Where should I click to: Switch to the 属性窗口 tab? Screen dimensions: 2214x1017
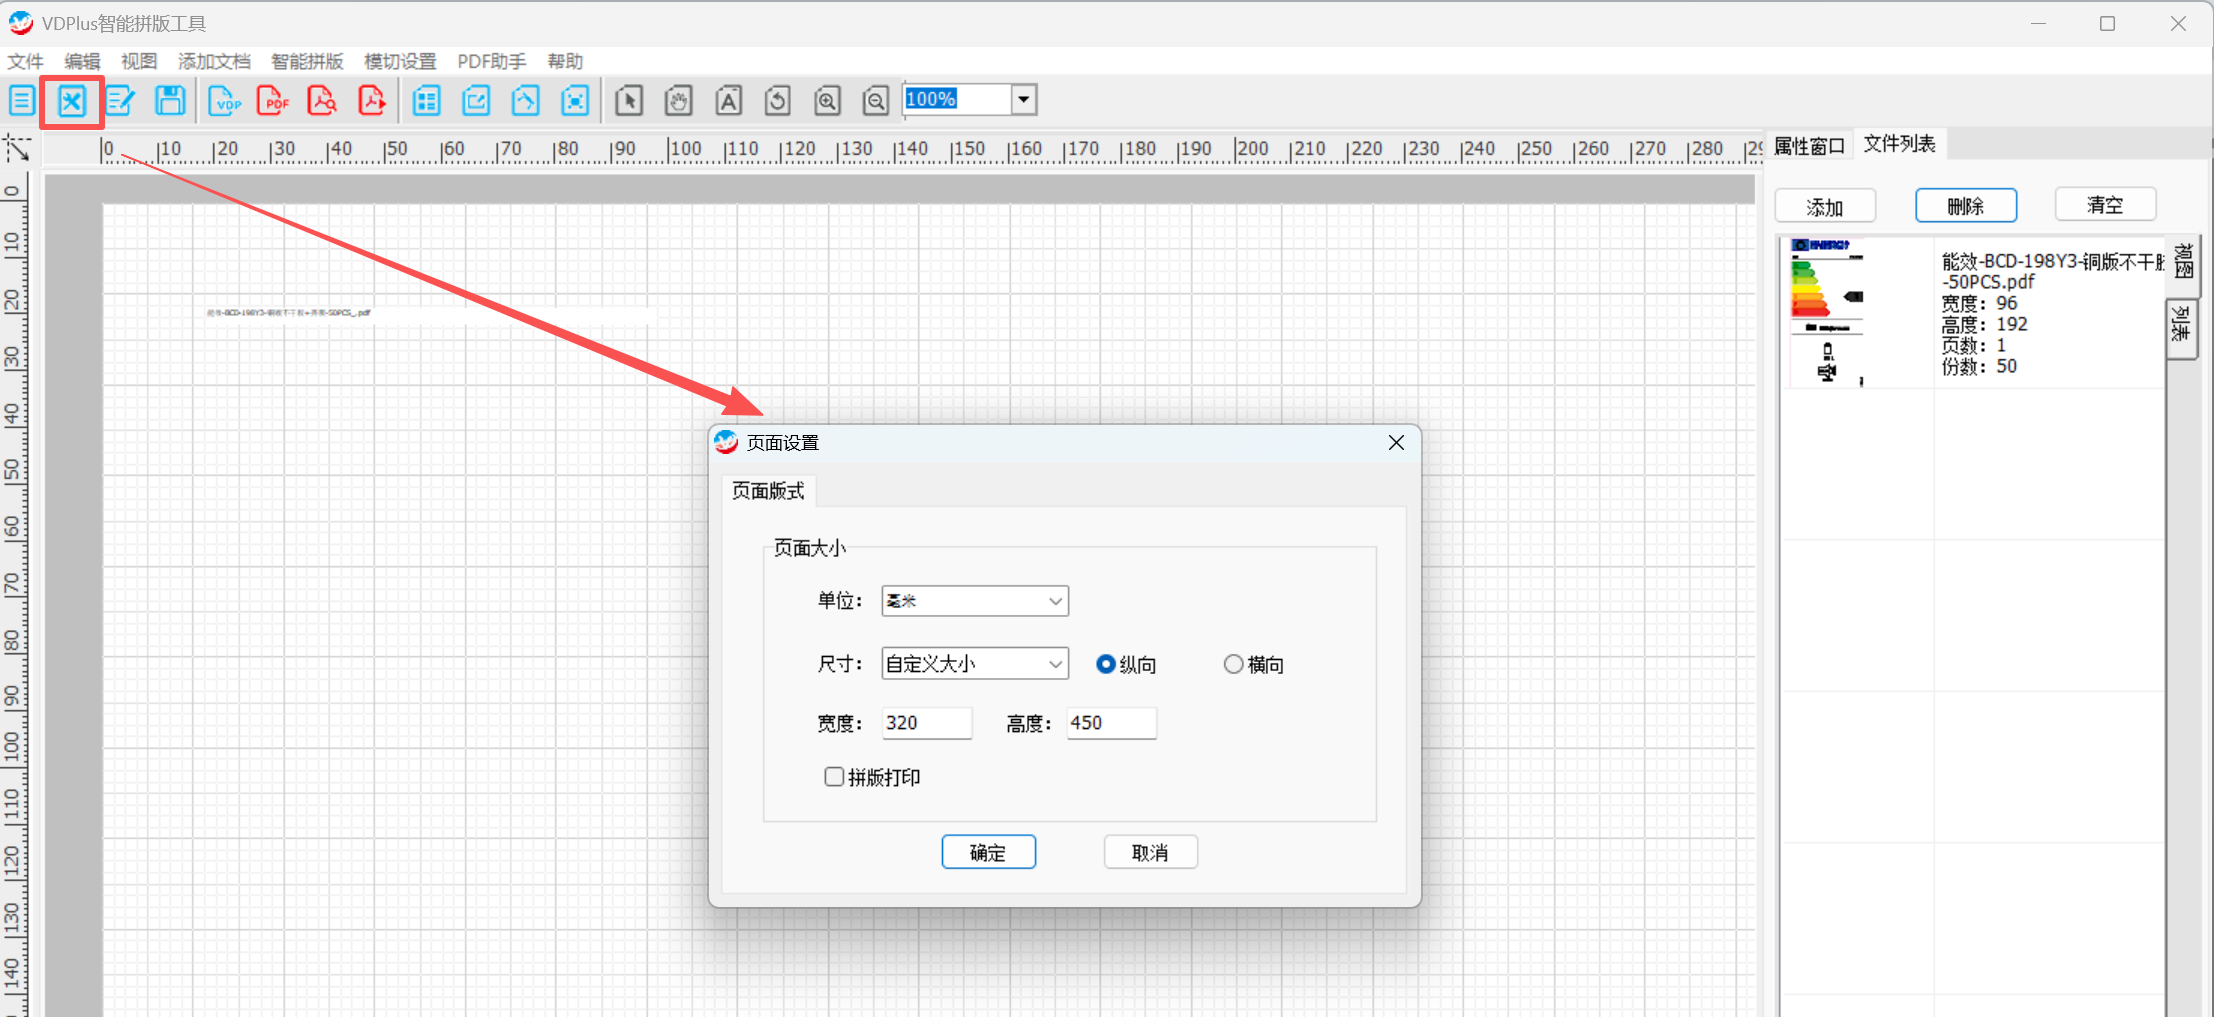pos(1809,146)
